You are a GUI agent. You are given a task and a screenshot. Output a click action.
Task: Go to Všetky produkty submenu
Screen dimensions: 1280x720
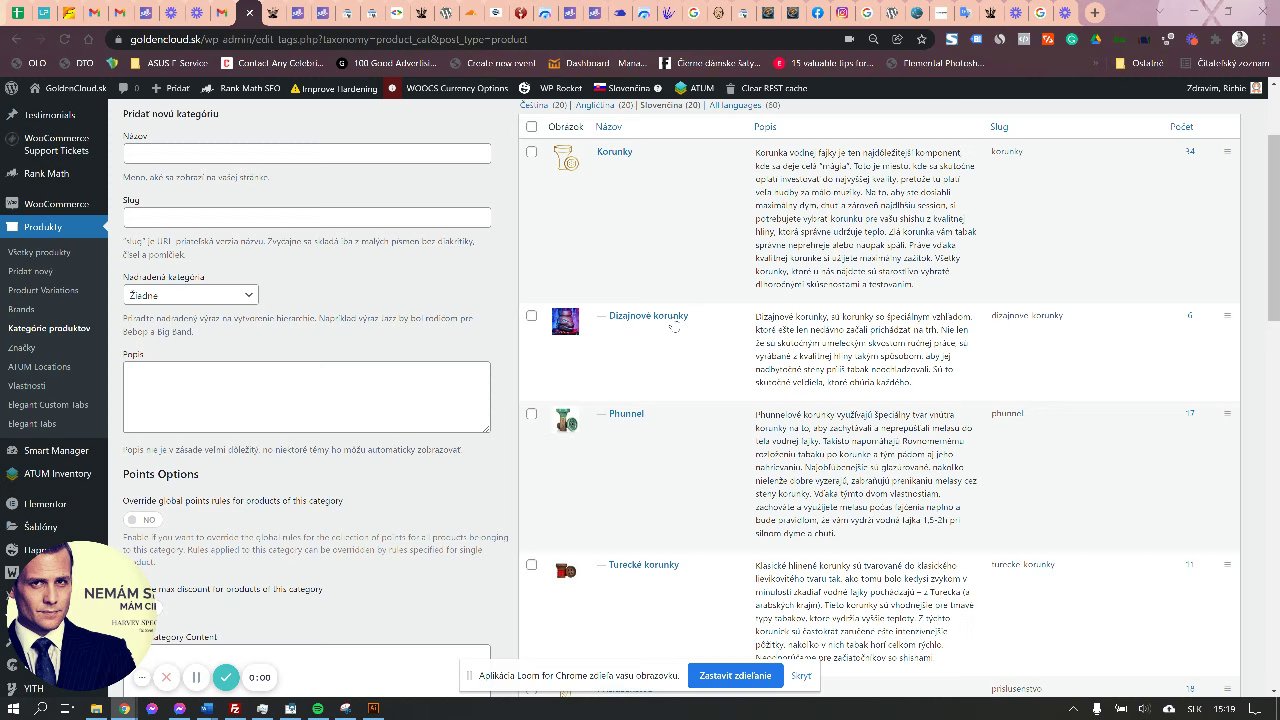pyautogui.click(x=39, y=252)
